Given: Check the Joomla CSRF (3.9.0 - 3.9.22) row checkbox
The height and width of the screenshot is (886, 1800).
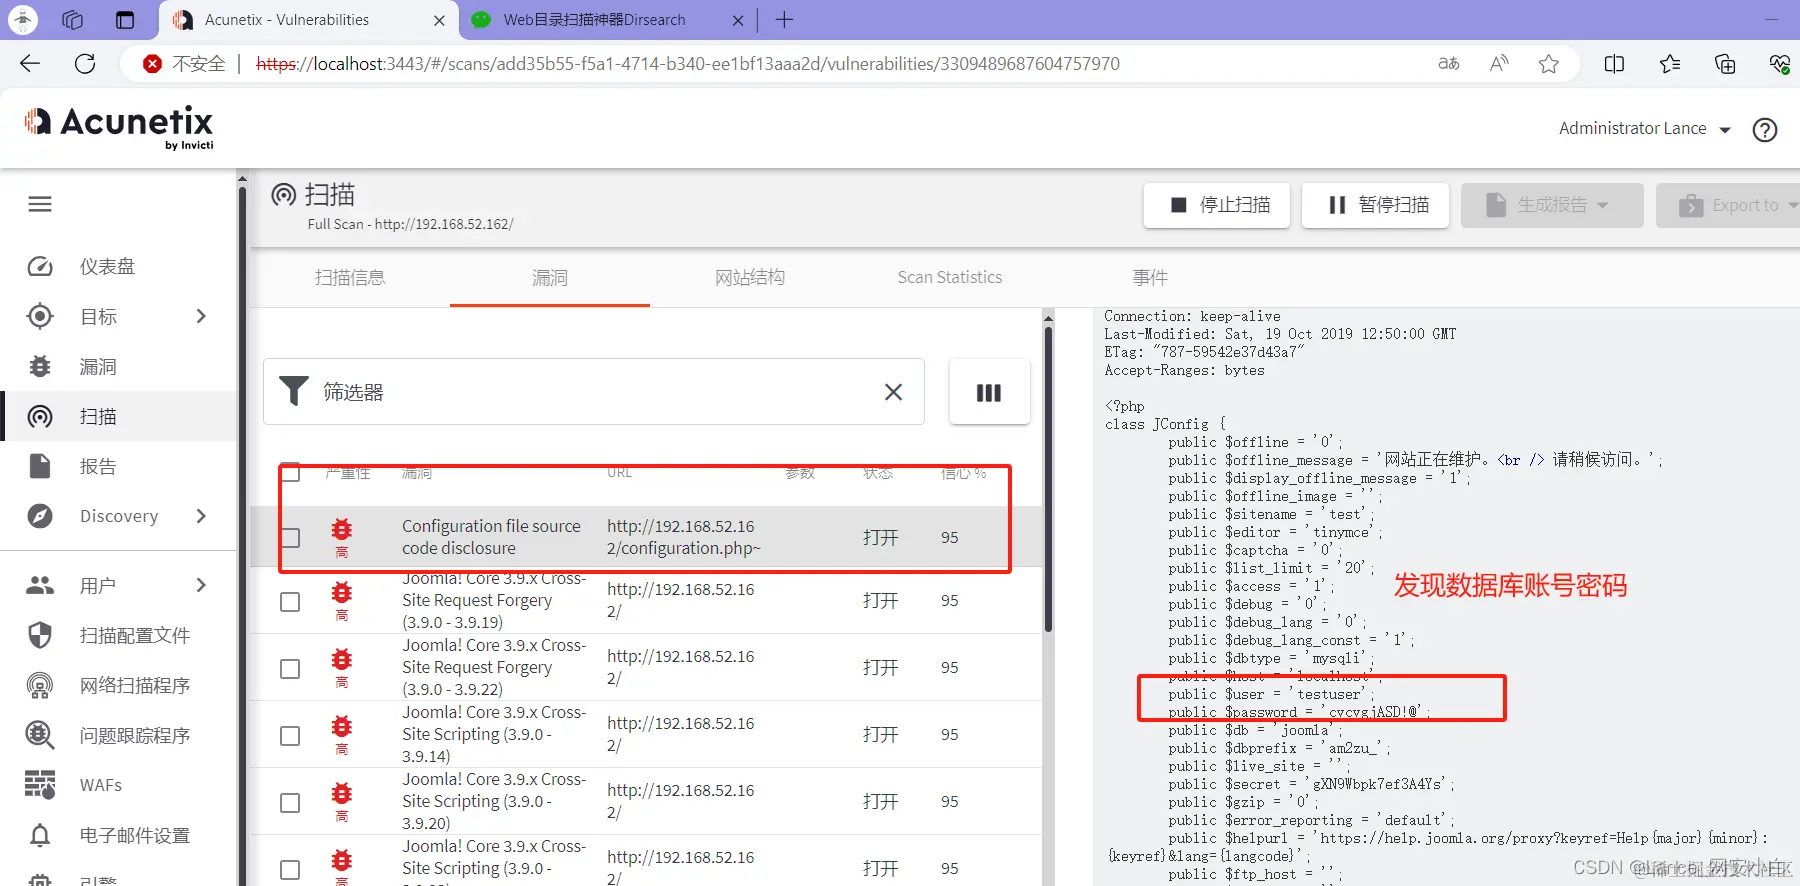Looking at the screenshot, I should coord(290,668).
